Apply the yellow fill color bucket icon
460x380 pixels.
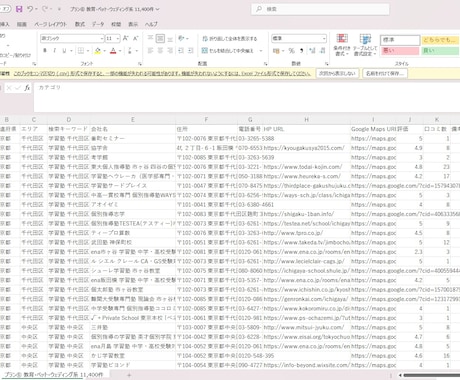coord(98,51)
